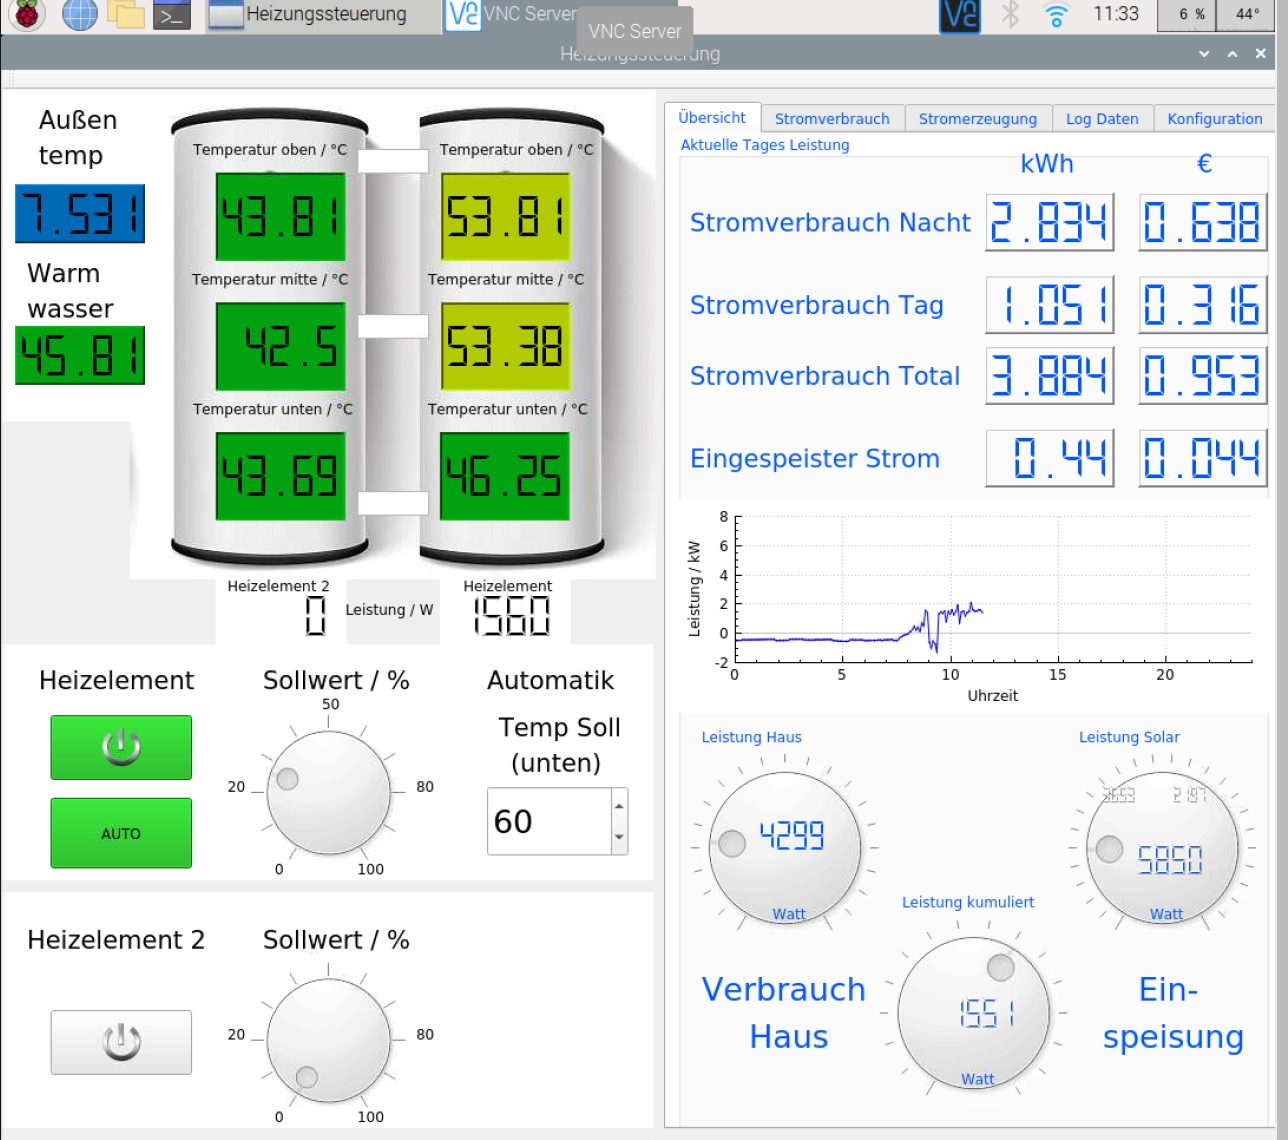Viewport: 1288px width, 1140px height.
Task: Open the Wi-Fi network menu icon
Action: (1056, 14)
